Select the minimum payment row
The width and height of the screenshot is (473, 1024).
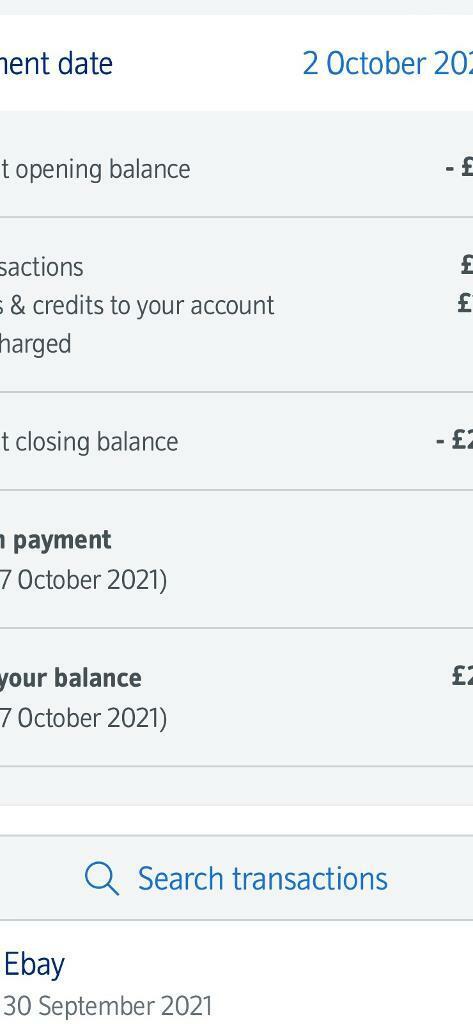(x=236, y=560)
